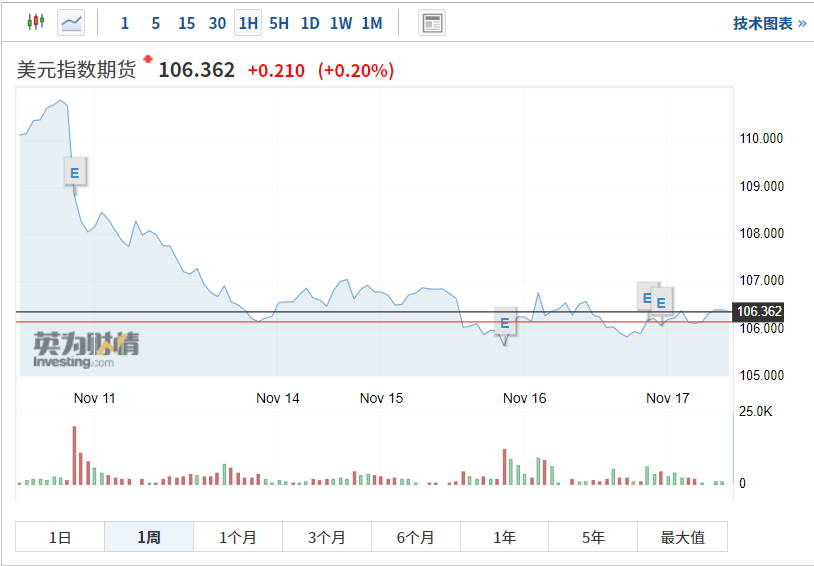Show the 1年 range tab
This screenshot has height=566, width=814.
click(x=505, y=537)
